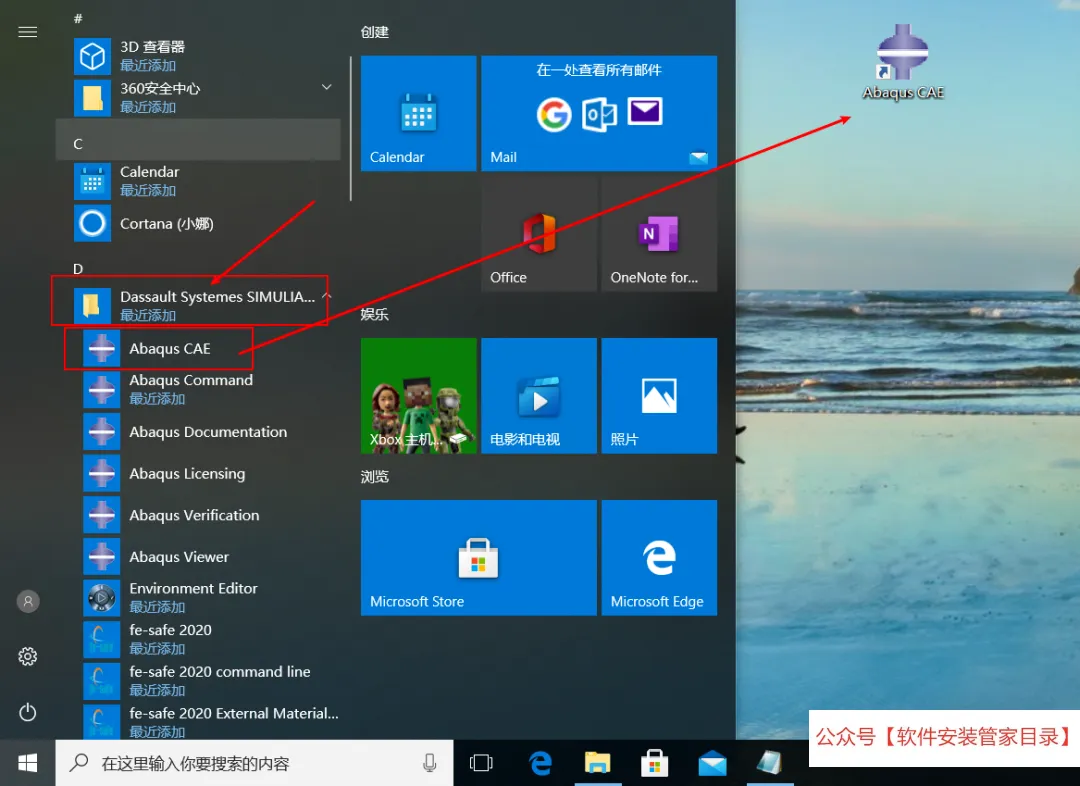The height and width of the screenshot is (786, 1080).
Task: Open the 照片 tile
Action: coord(658,395)
